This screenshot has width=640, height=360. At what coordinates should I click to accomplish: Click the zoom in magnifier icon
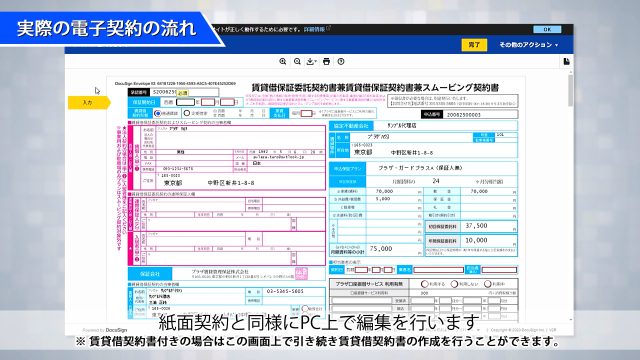[x=282, y=62]
